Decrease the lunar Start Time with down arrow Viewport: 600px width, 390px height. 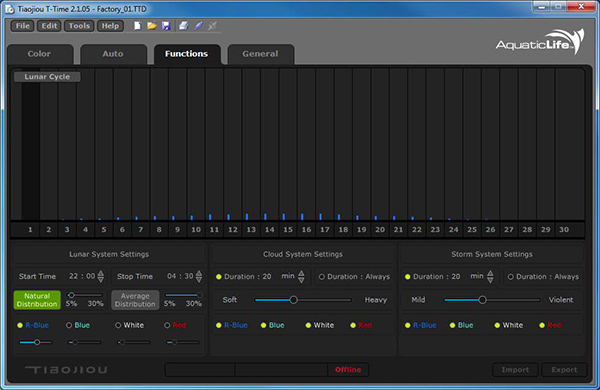[x=101, y=280]
